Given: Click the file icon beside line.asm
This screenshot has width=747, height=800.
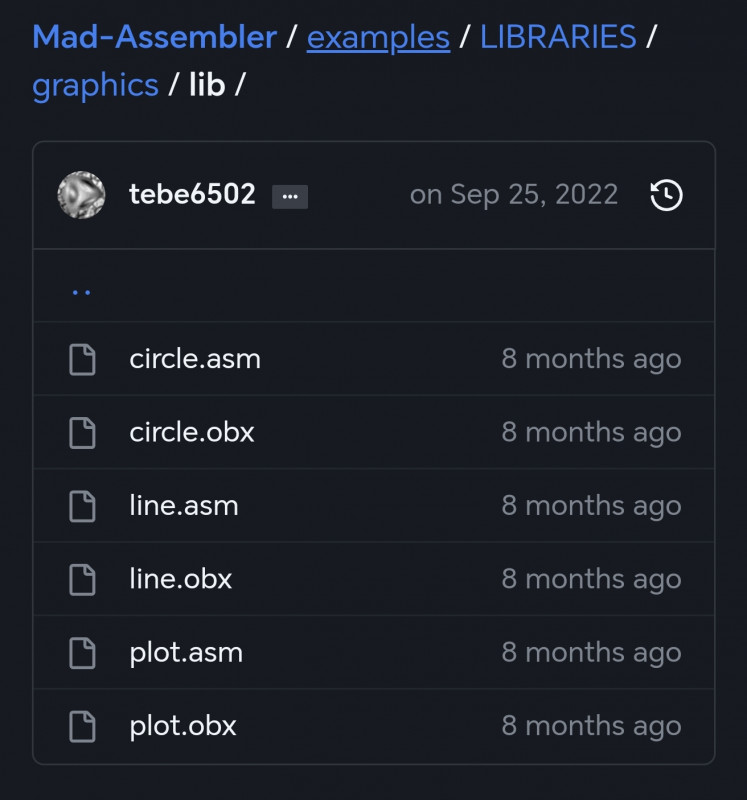Looking at the screenshot, I should pos(84,505).
